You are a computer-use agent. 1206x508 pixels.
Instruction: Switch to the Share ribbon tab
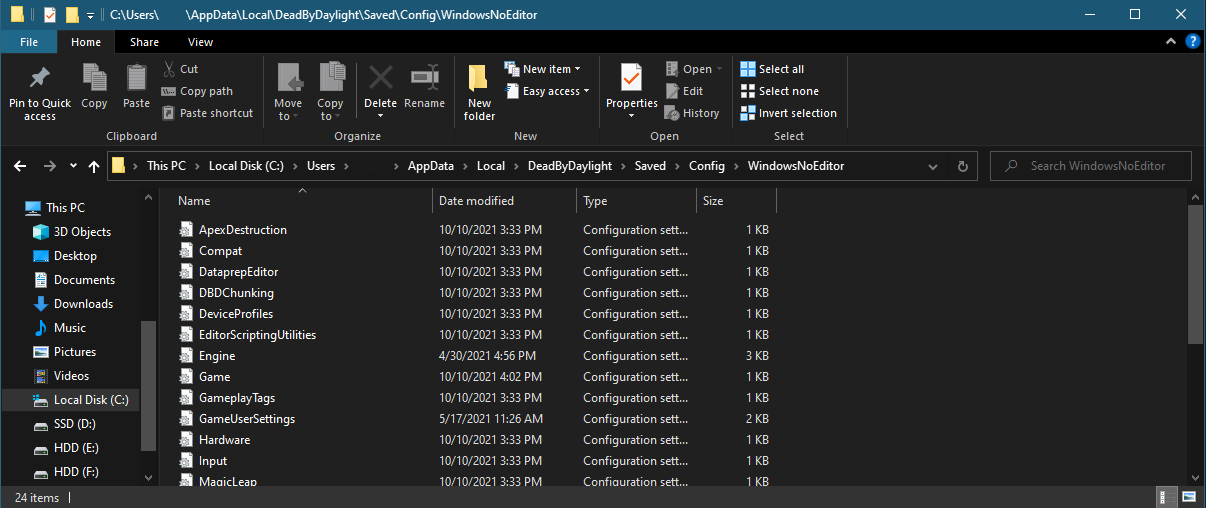pos(144,42)
